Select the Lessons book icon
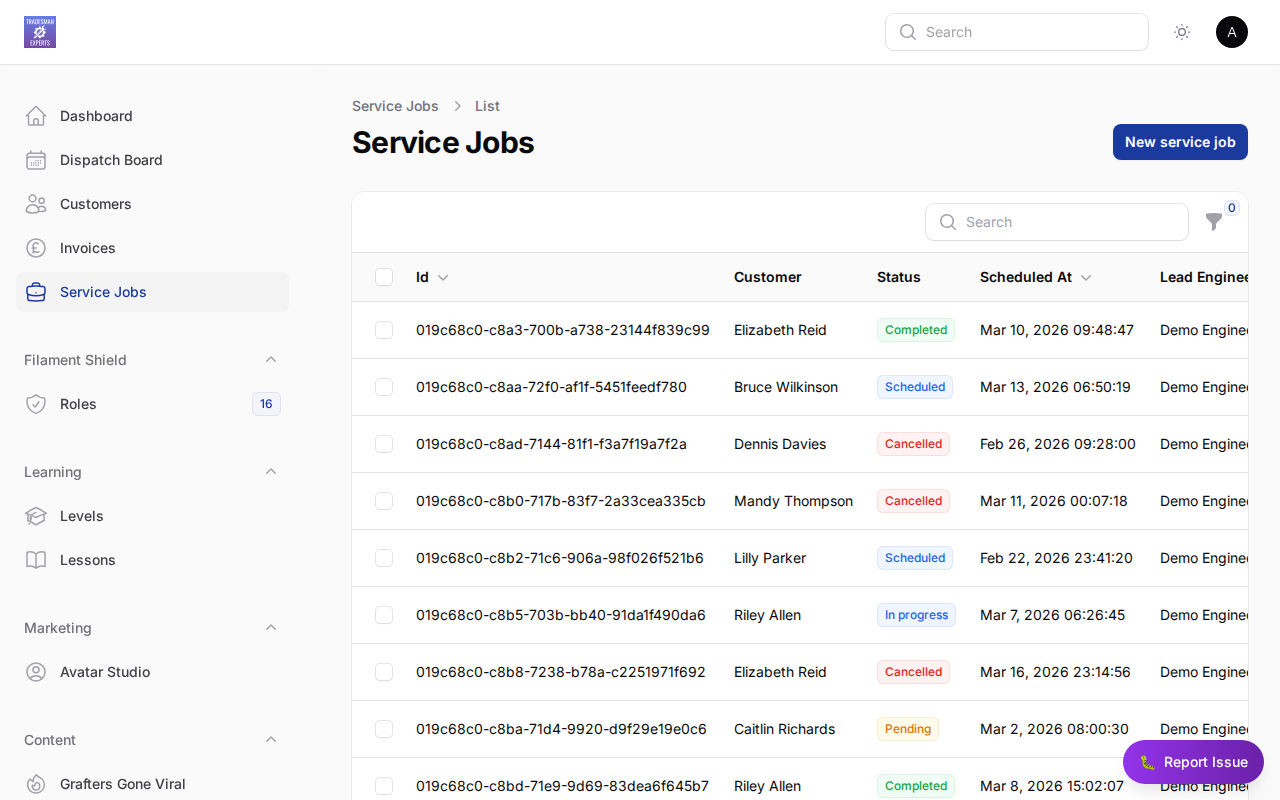The height and width of the screenshot is (800, 1280). pos(36,560)
